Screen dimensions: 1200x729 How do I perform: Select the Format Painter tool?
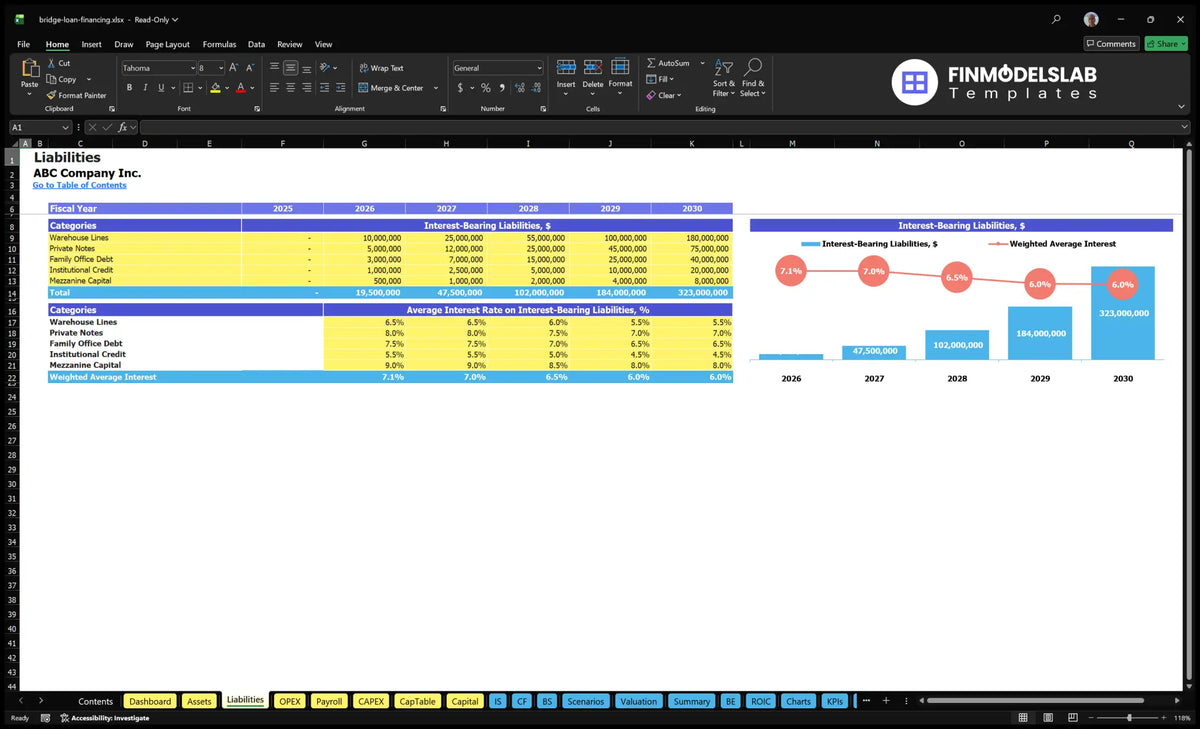[76, 95]
